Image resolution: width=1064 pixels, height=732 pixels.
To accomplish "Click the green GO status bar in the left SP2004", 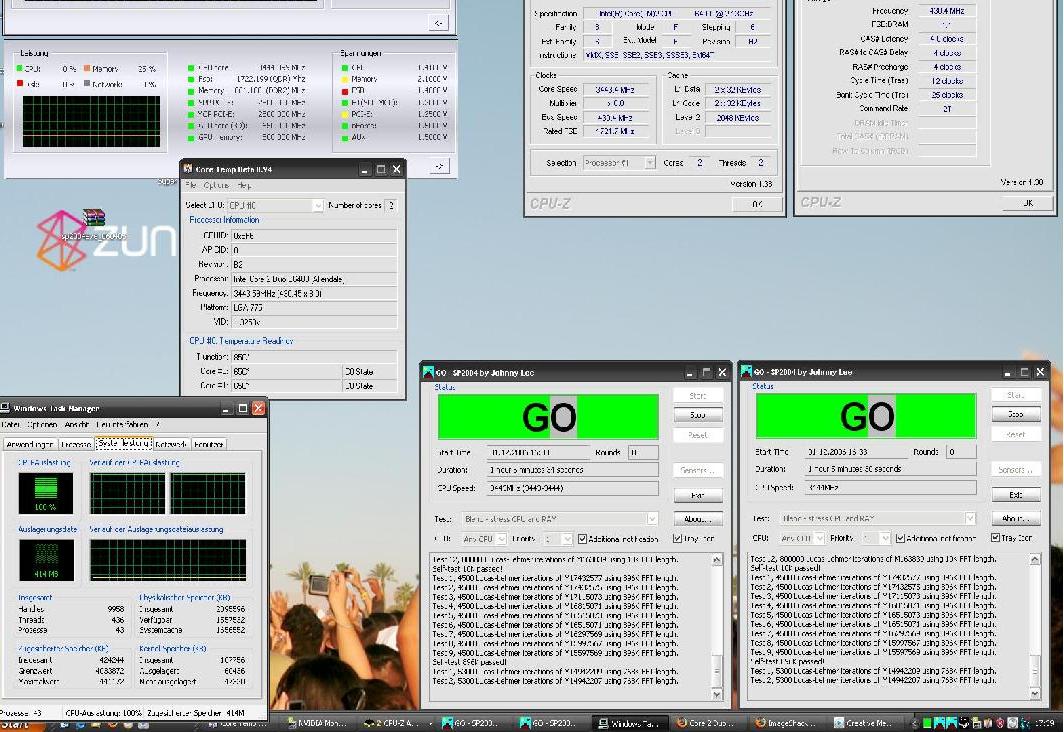I will [548, 417].
